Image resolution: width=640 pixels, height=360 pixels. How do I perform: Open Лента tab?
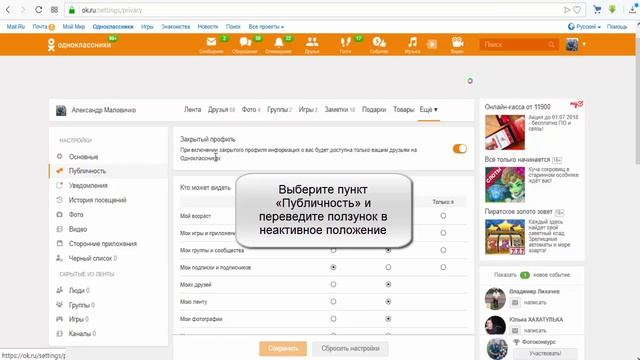click(x=192, y=109)
